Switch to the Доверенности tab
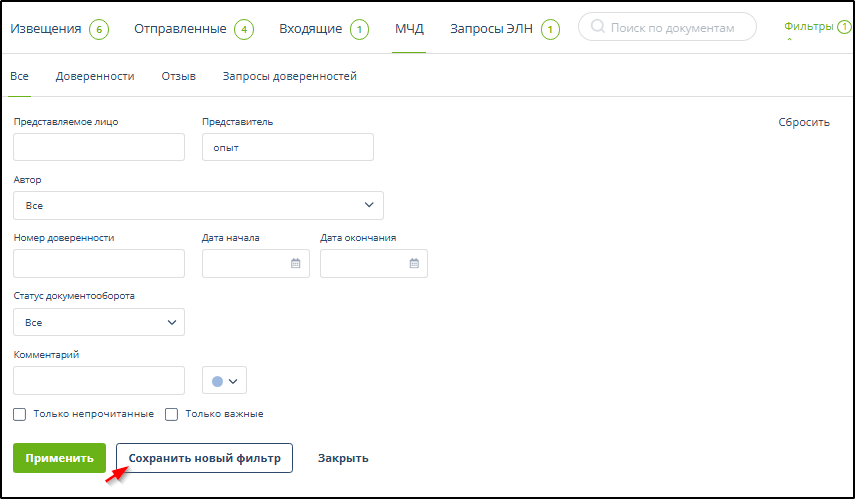Viewport: 855px width, 499px height. [95, 76]
